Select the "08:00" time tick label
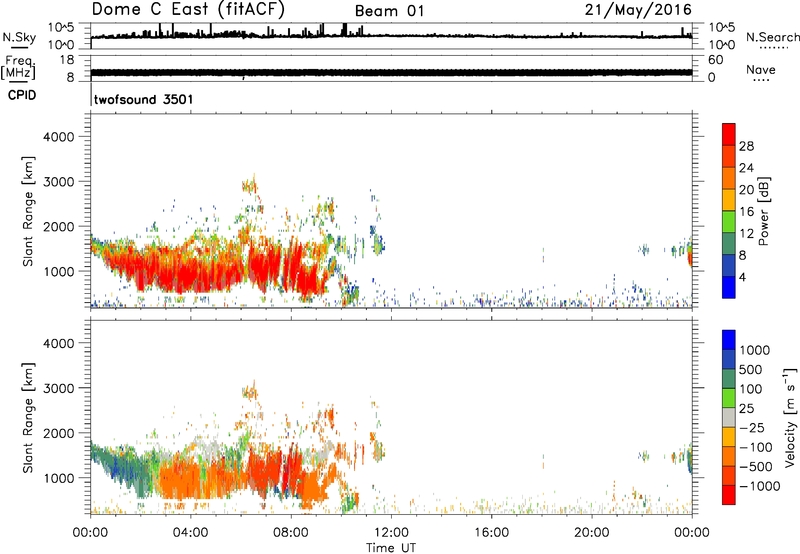The height and width of the screenshot is (554, 800). click(x=291, y=533)
